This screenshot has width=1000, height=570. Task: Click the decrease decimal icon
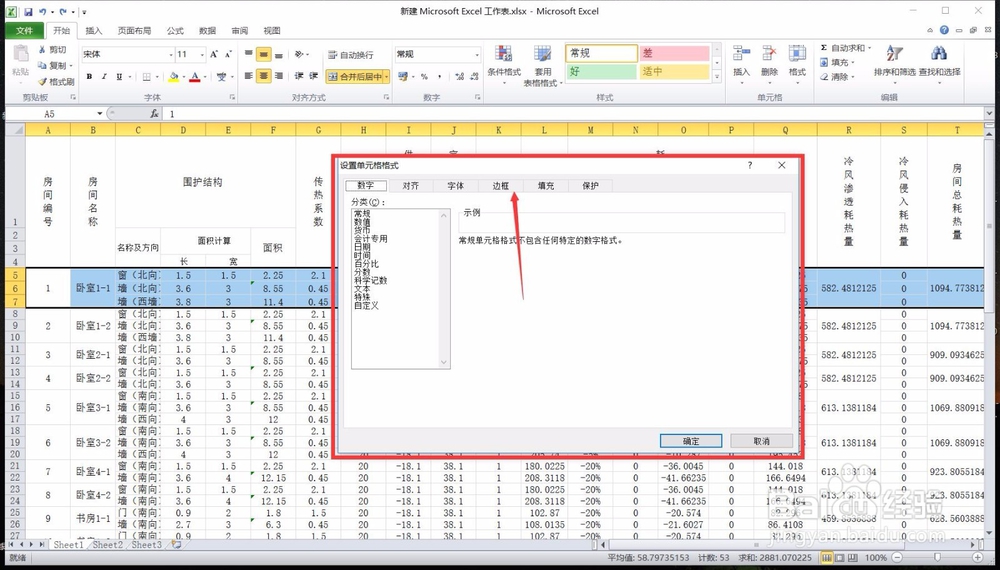coord(475,77)
